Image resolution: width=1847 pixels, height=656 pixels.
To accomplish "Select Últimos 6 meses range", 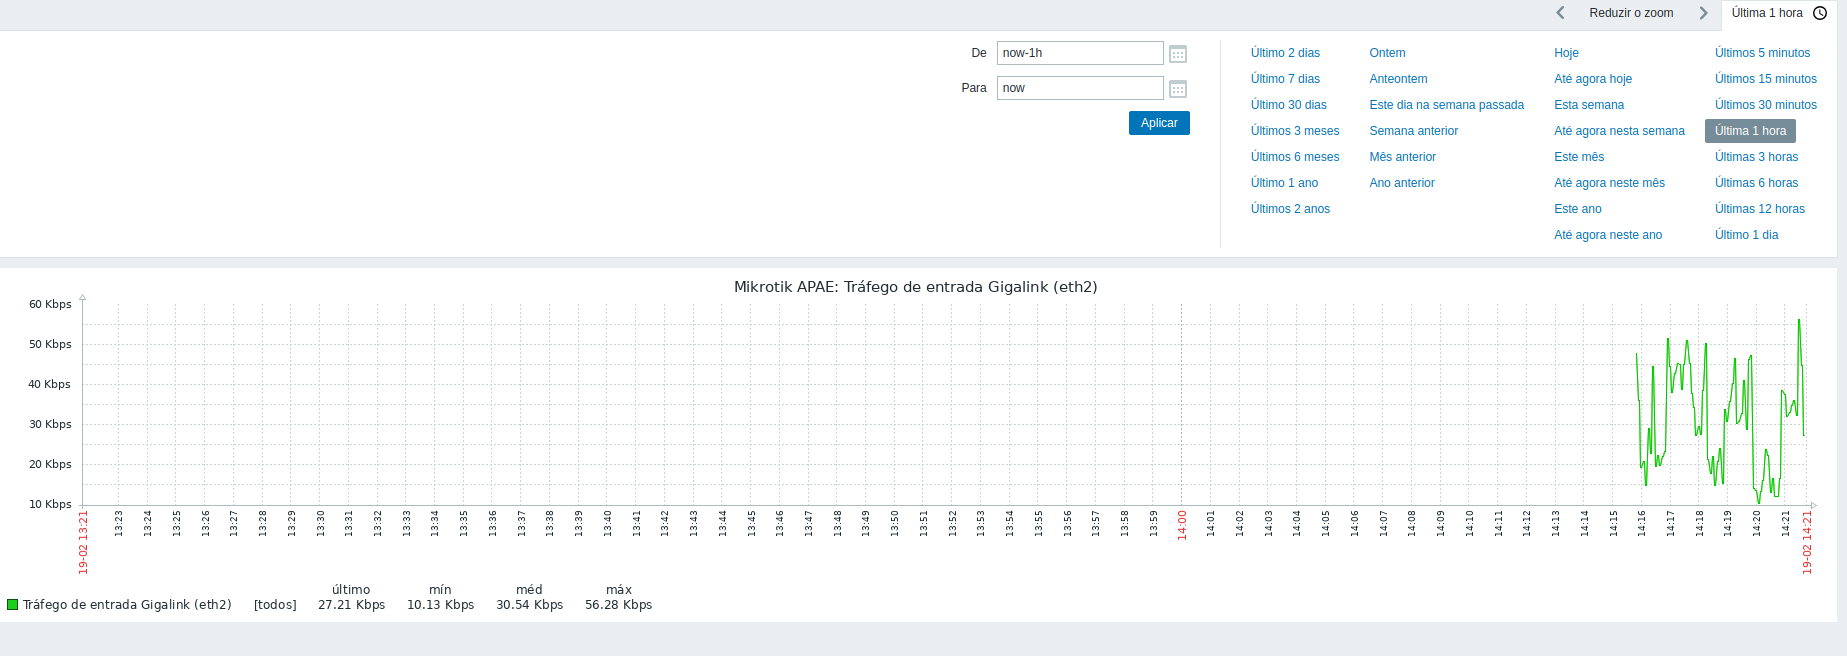I will coord(1295,157).
